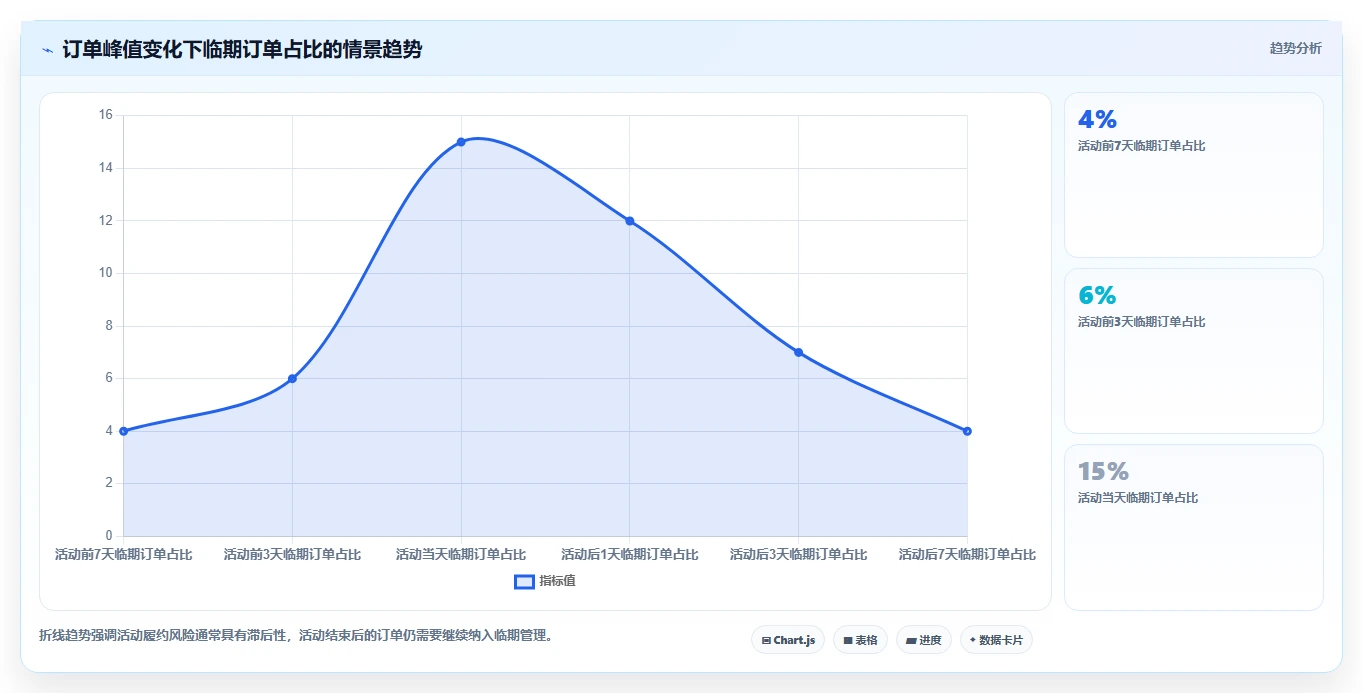Screen dimensions: 1363x693
Task: Click y-axis tick value 16
Action: pos(106,115)
